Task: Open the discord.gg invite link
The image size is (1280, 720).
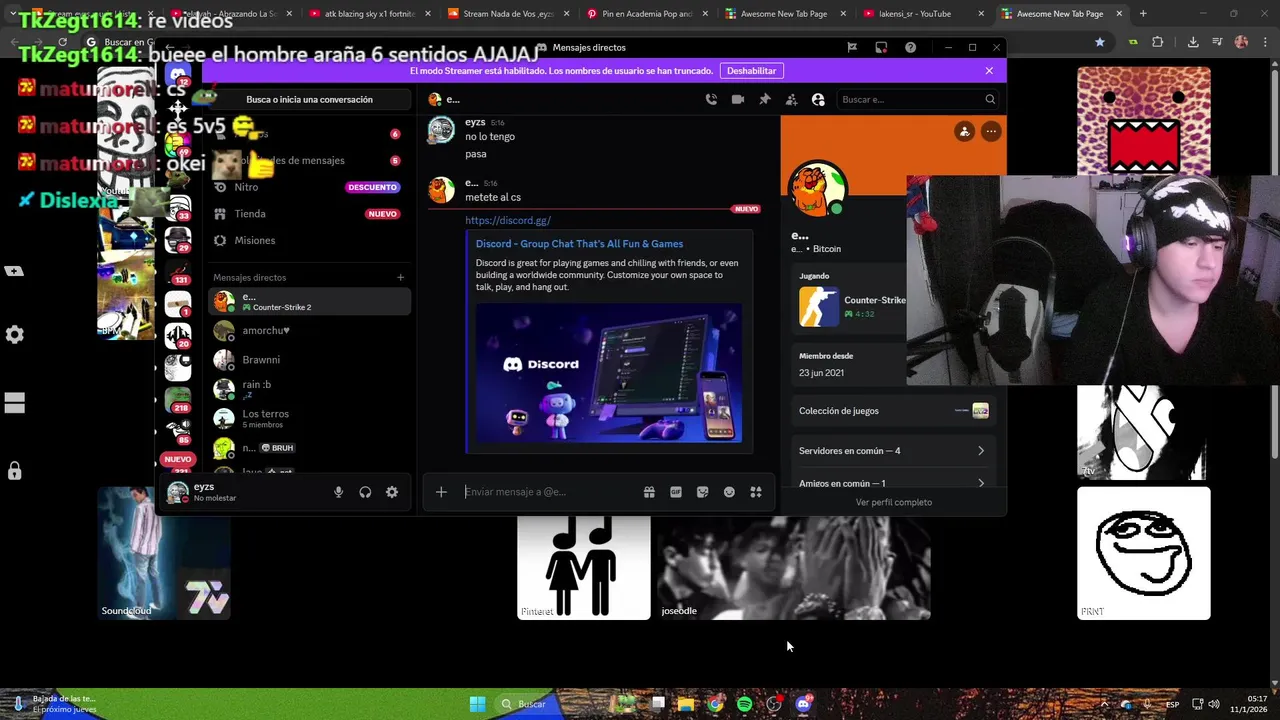Action: [508, 220]
